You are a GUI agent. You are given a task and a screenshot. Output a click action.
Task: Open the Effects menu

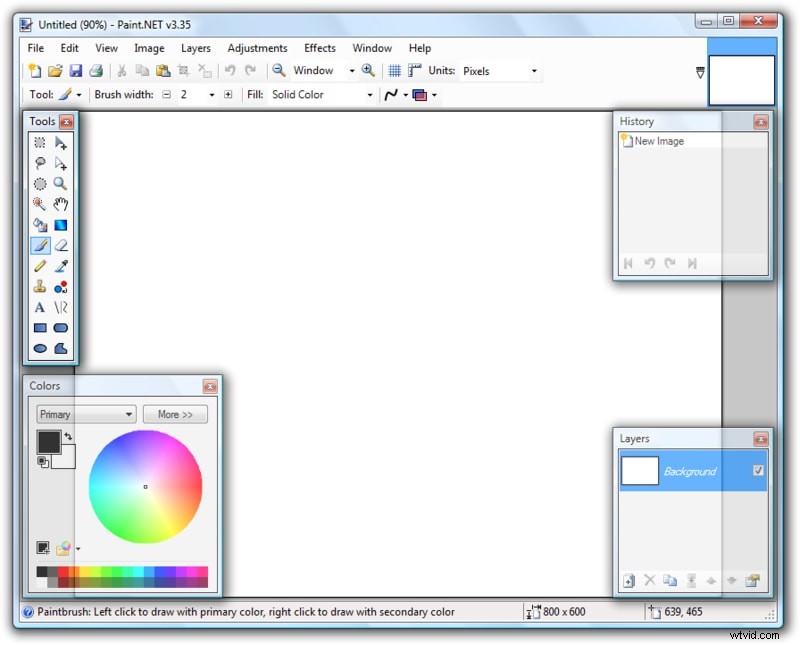[319, 47]
